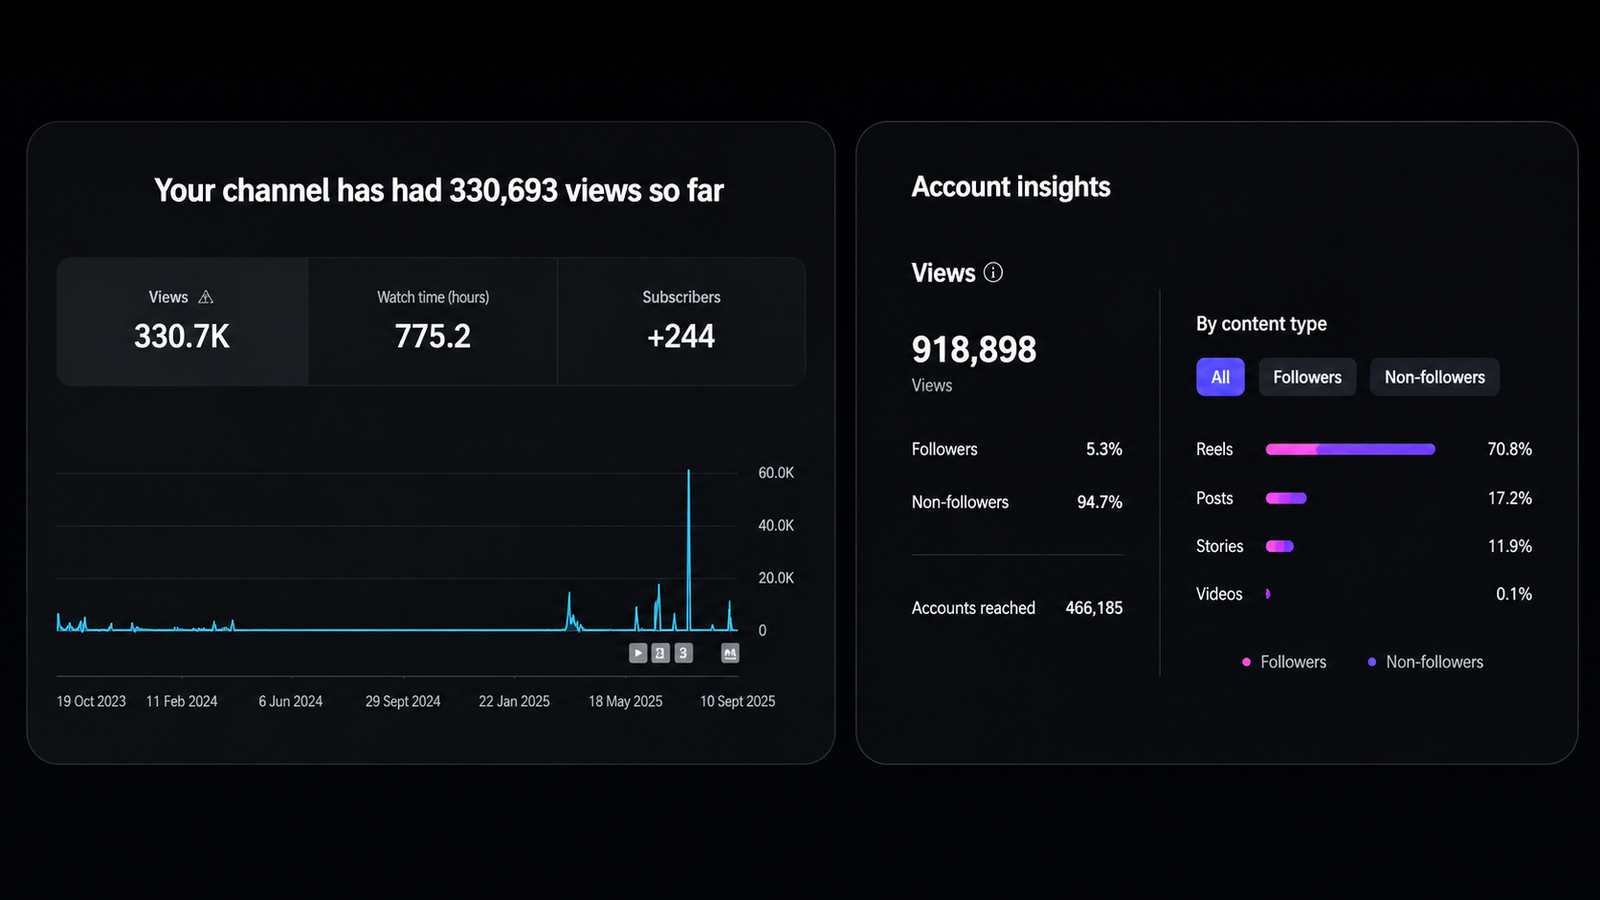Click the 'Followers' row with 5.3%
Viewport: 1600px width, 900px height.
(1017, 449)
